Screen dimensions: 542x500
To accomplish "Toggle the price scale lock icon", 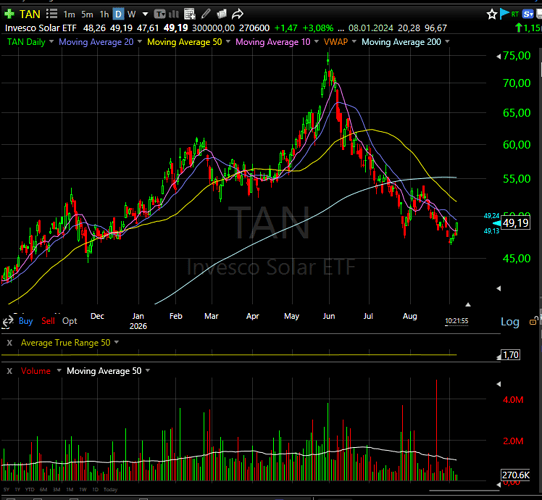I will (533, 321).
